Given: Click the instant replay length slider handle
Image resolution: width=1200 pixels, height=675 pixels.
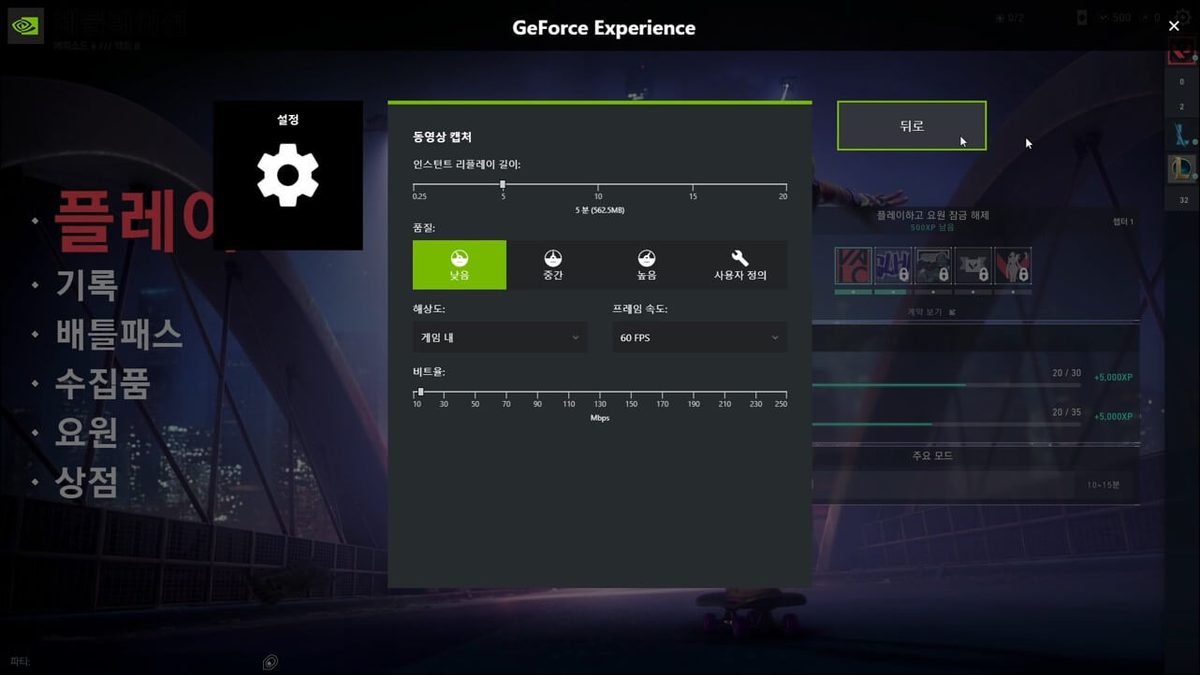Looking at the screenshot, I should (x=503, y=184).
